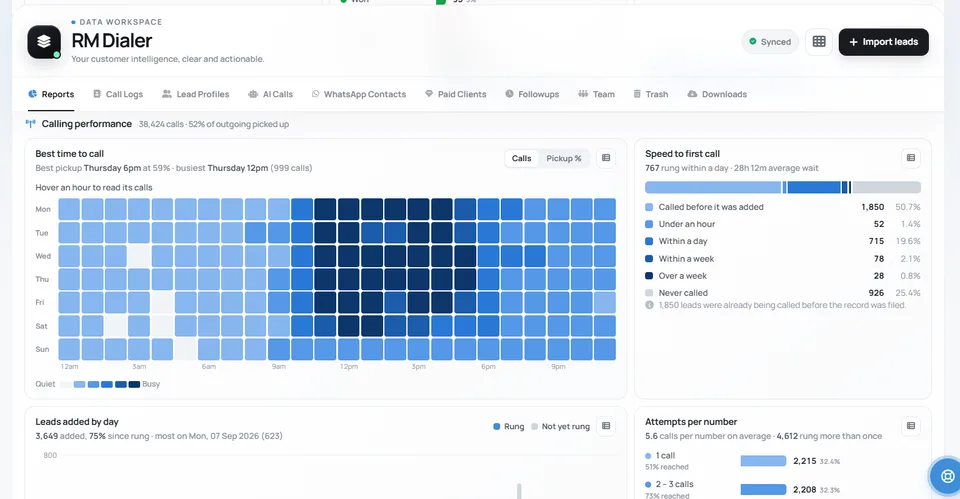
Task: Click the Synced status pill
Action: (x=770, y=42)
